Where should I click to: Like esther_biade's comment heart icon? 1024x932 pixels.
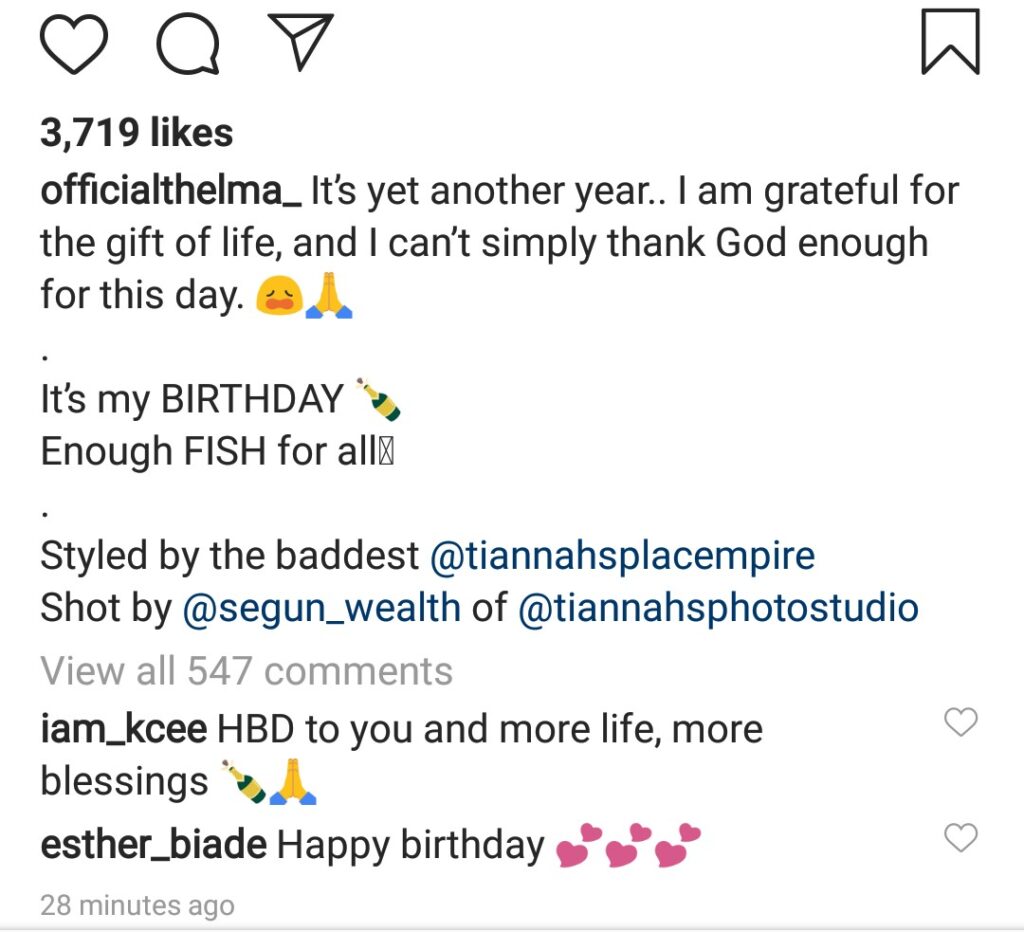click(961, 837)
